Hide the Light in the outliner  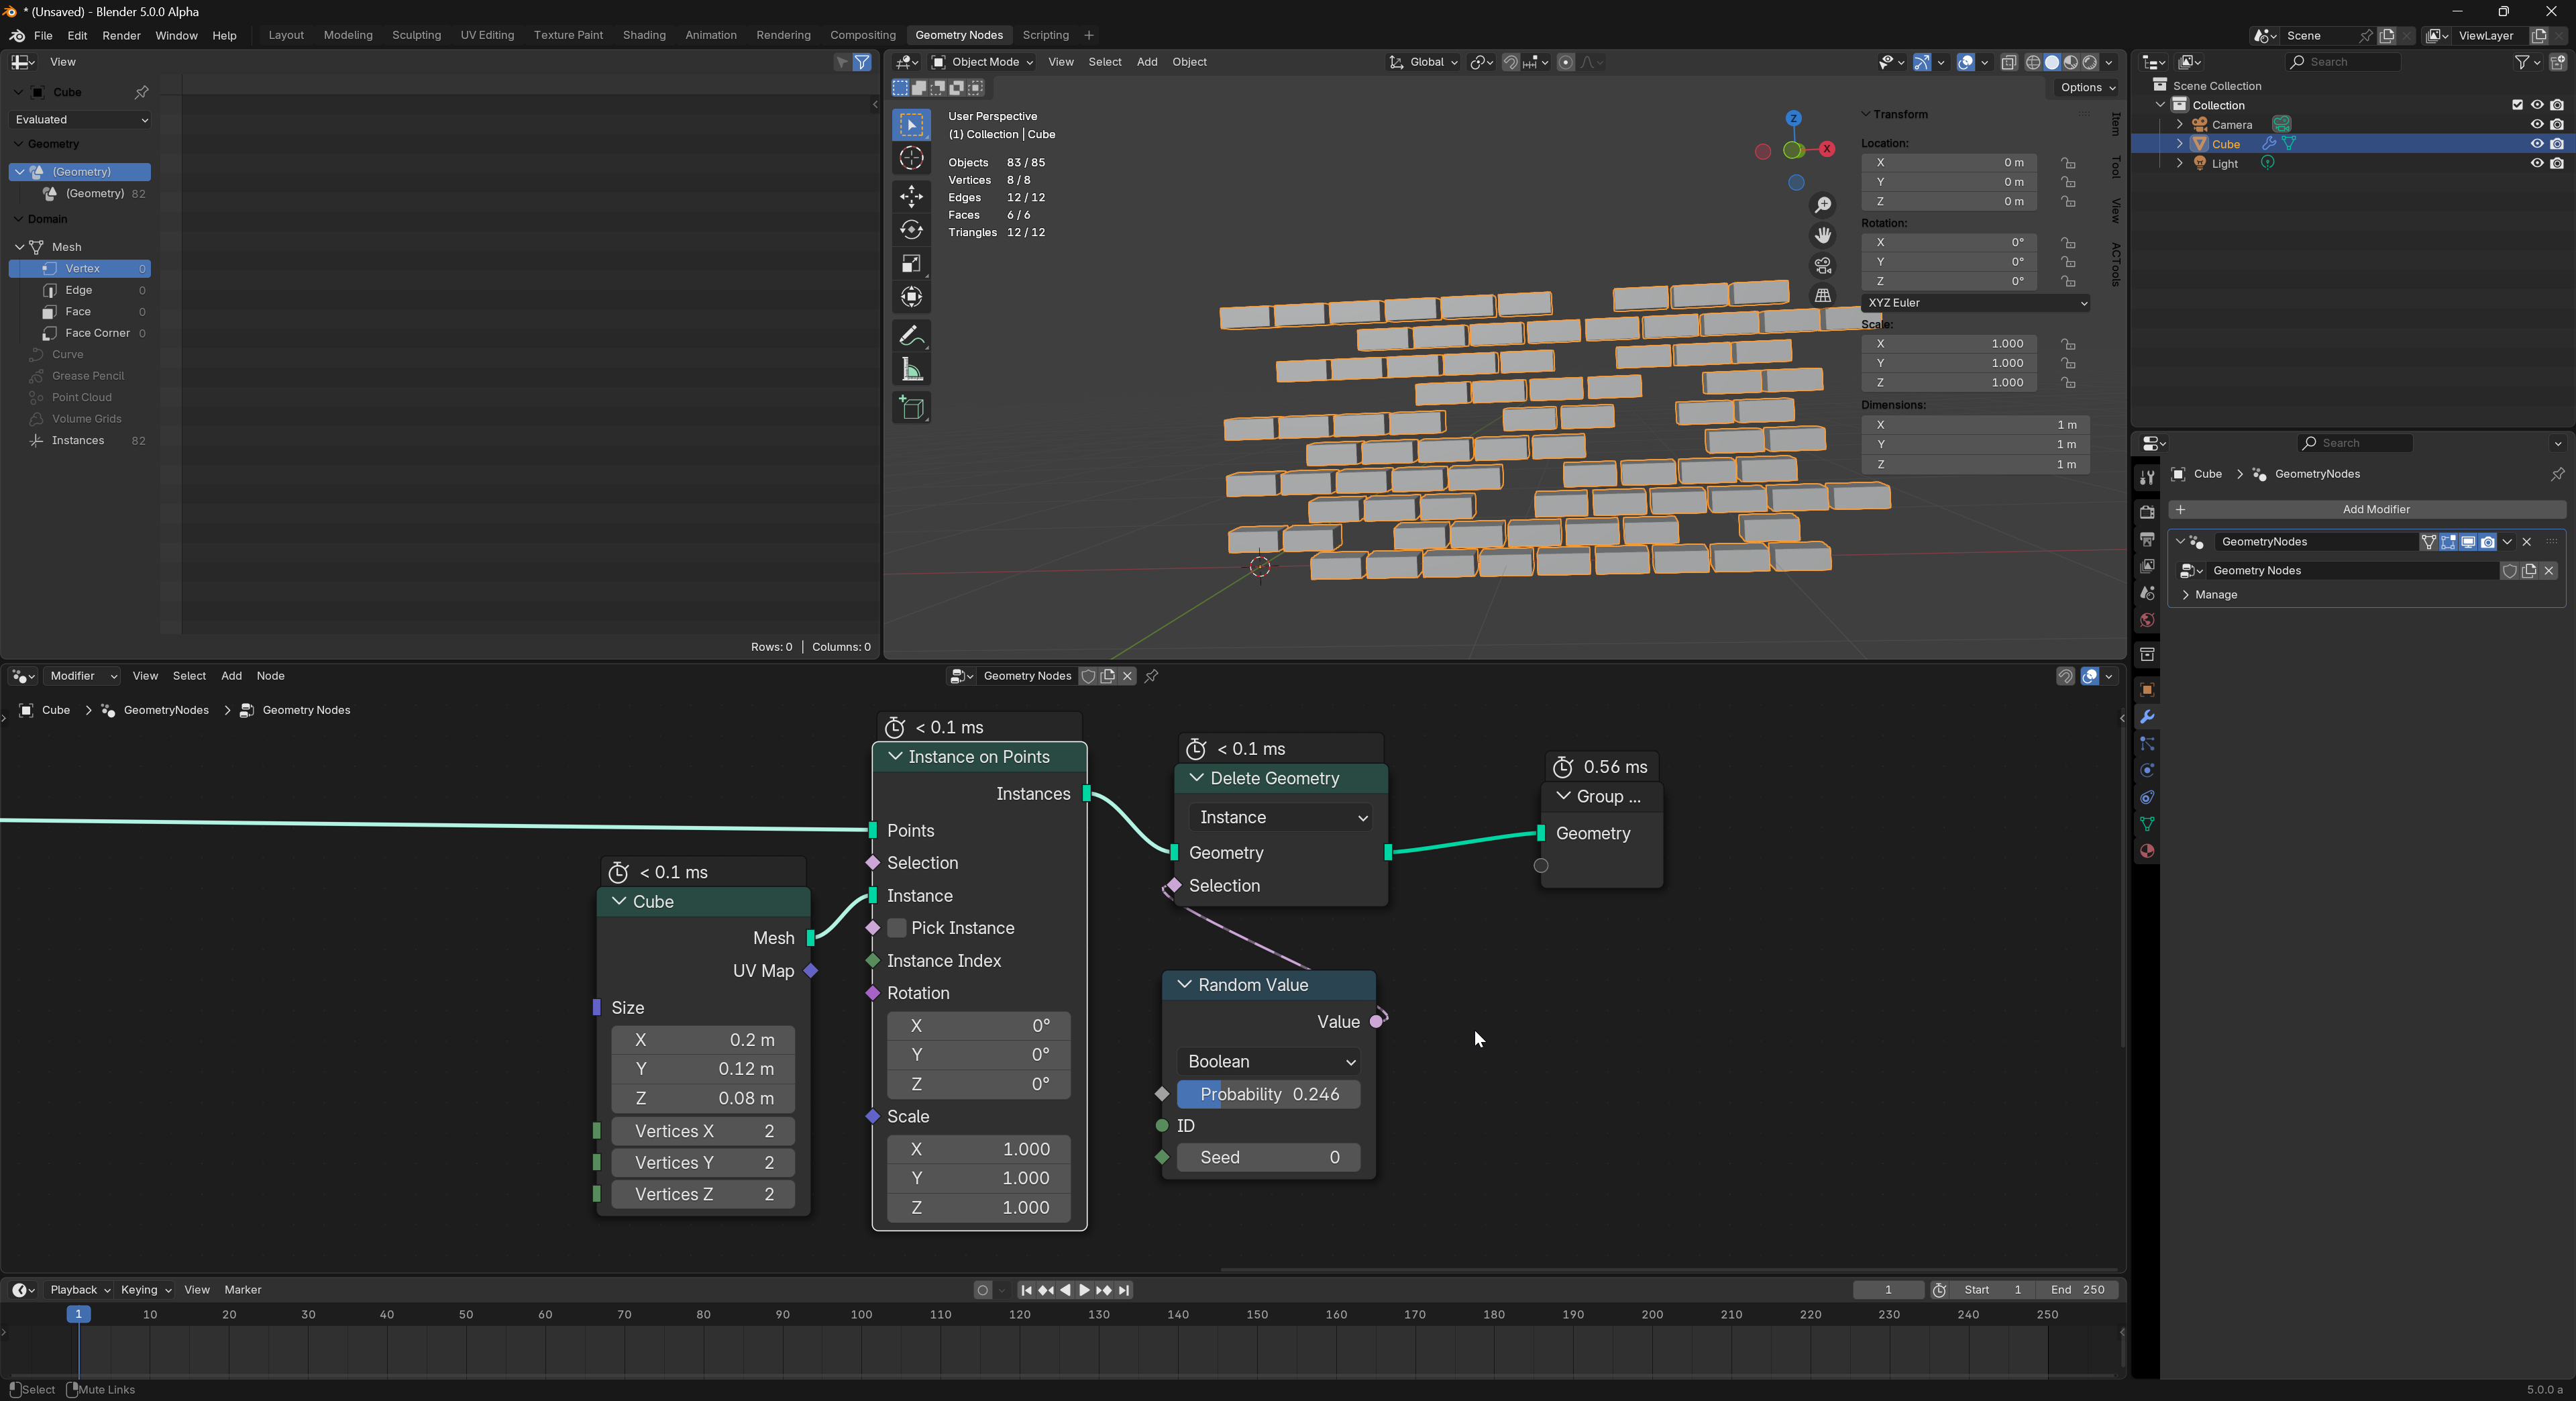[x=2536, y=164]
